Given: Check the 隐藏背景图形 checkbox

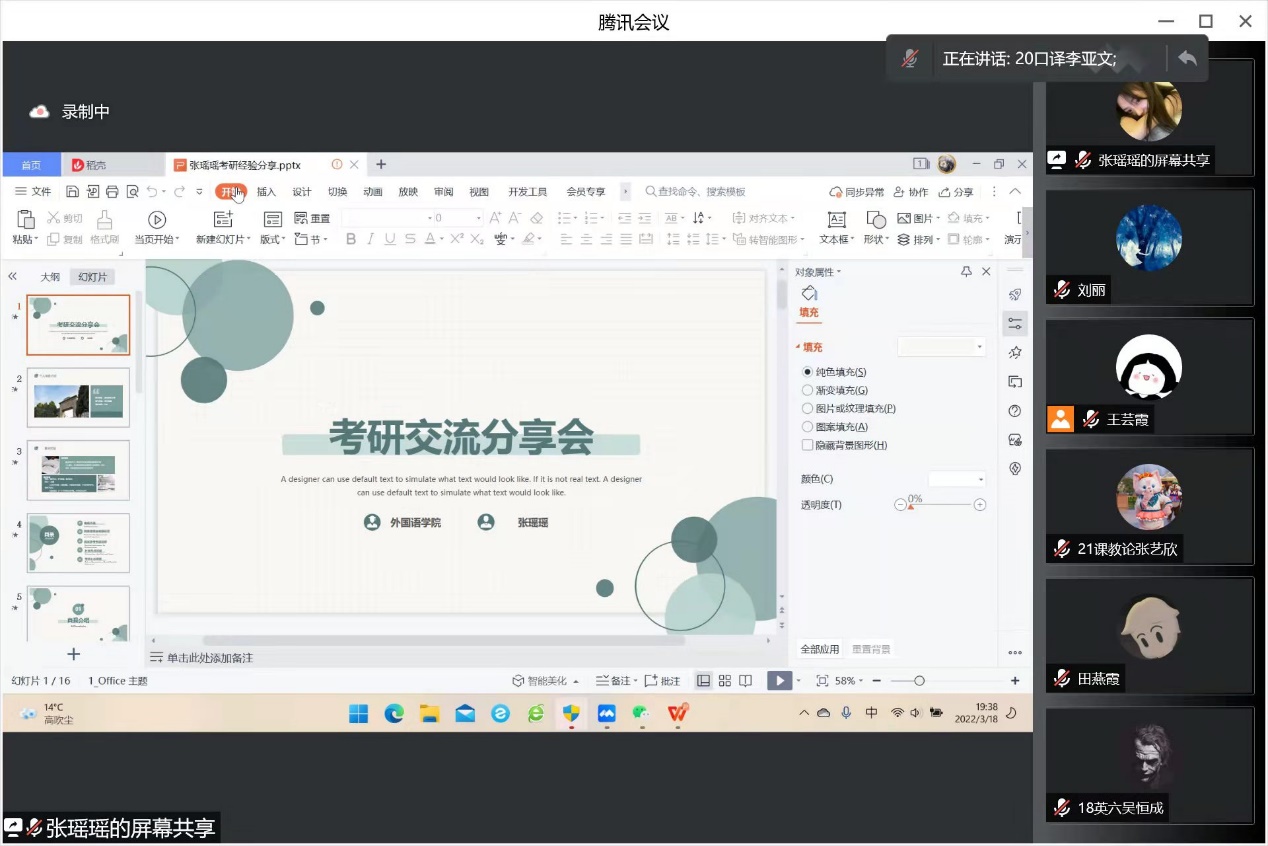Looking at the screenshot, I should pos(808,445).
